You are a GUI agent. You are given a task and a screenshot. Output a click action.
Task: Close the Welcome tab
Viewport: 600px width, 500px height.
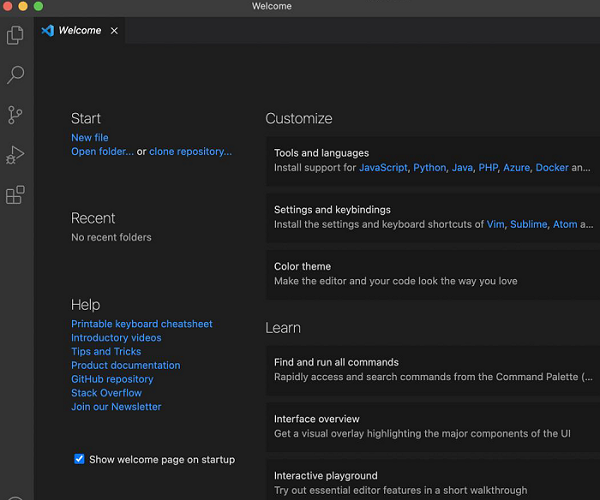(x=114, y=31)
